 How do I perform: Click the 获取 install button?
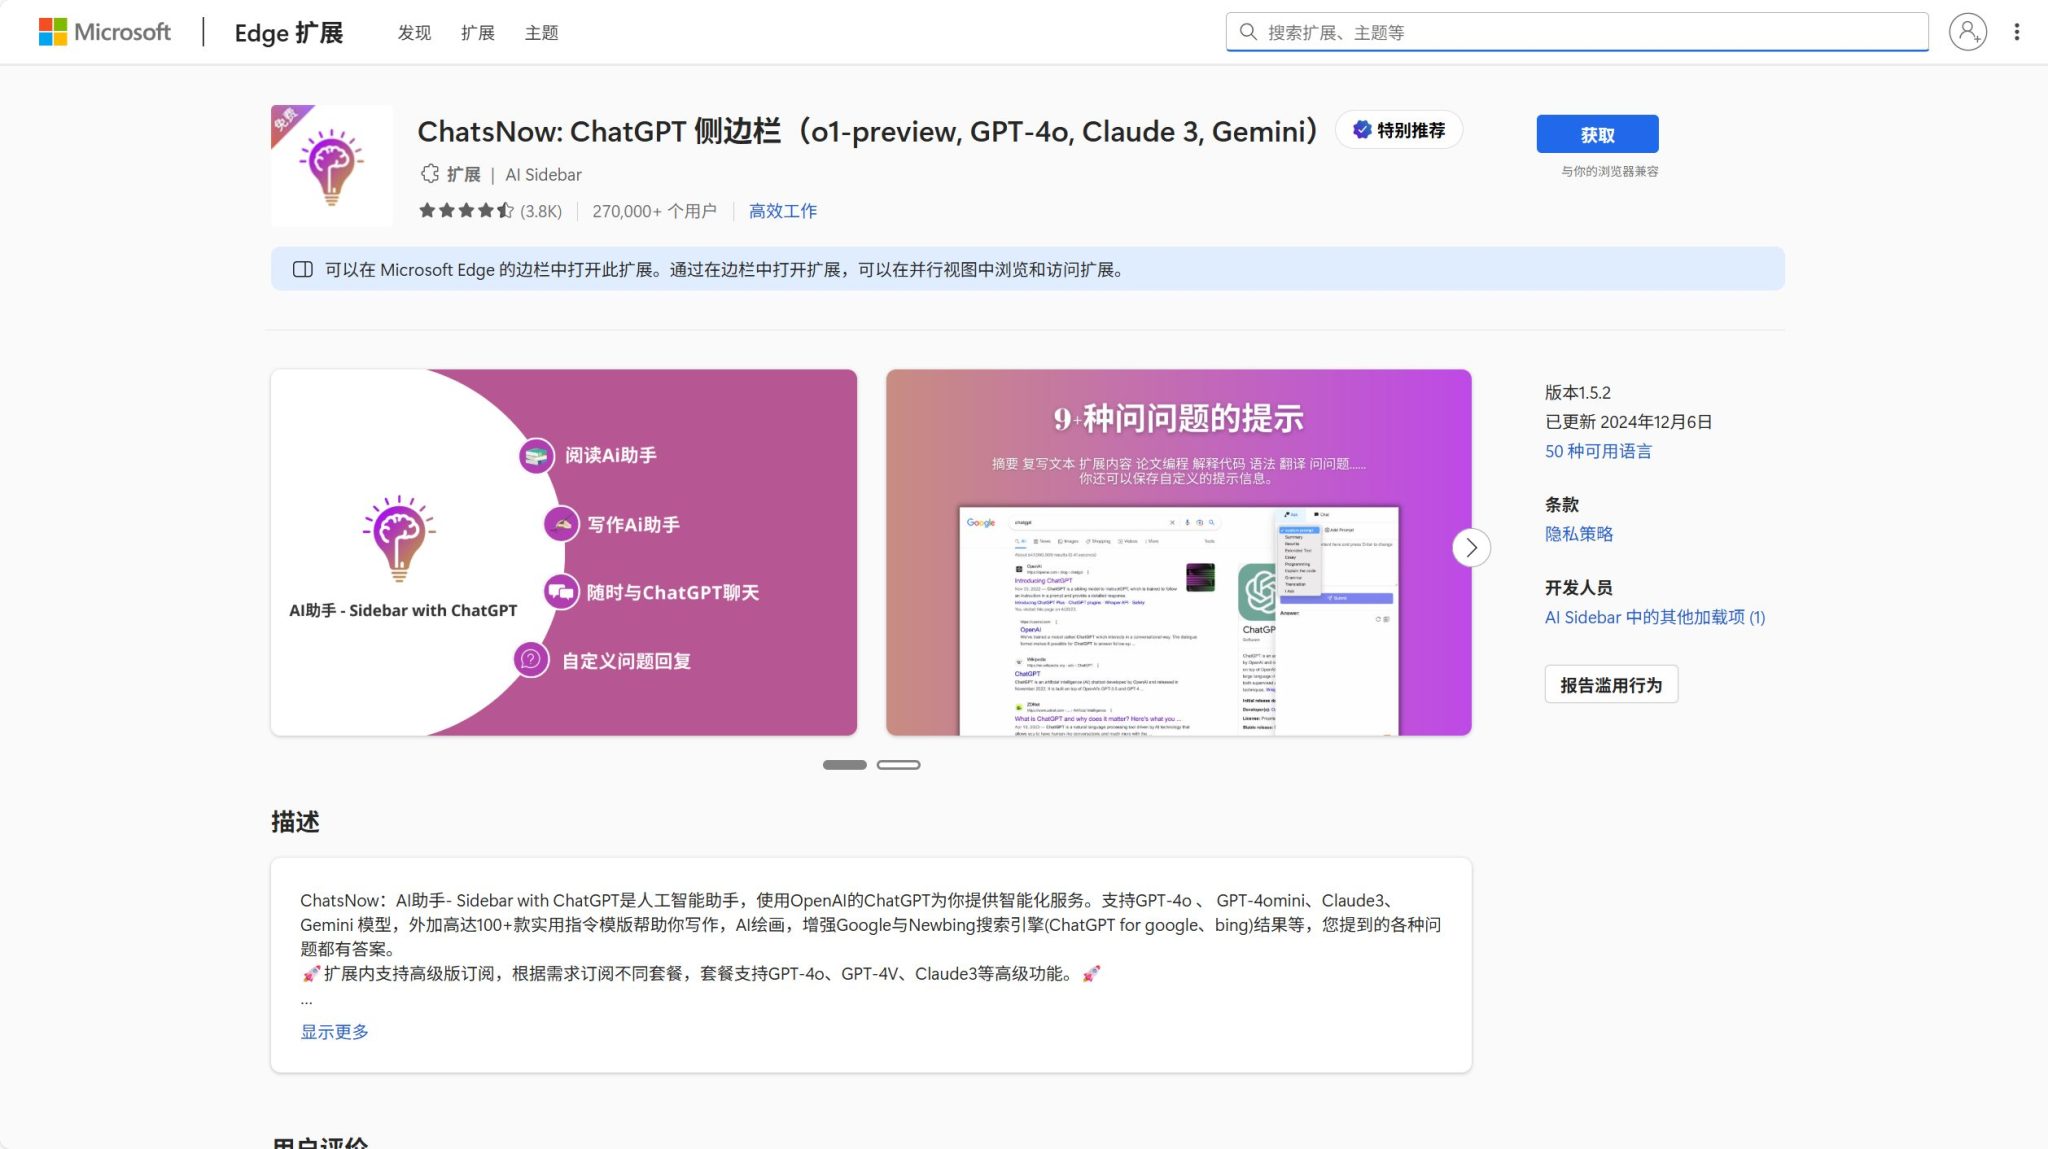(1597, 133)
